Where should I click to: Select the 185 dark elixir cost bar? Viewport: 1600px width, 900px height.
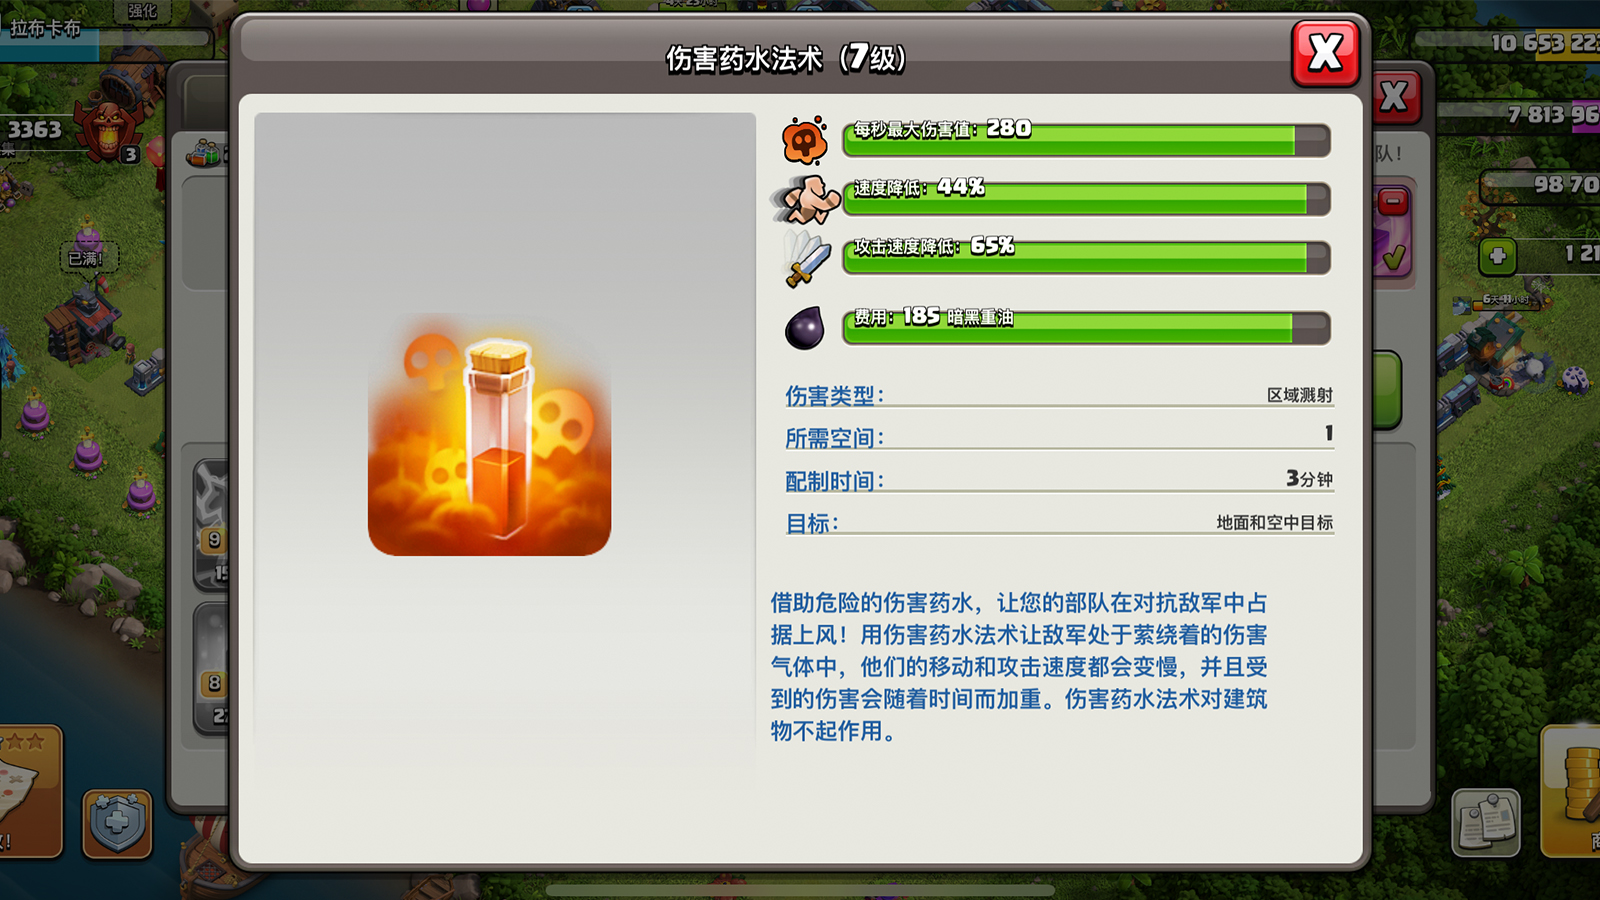click(1086, 328)
